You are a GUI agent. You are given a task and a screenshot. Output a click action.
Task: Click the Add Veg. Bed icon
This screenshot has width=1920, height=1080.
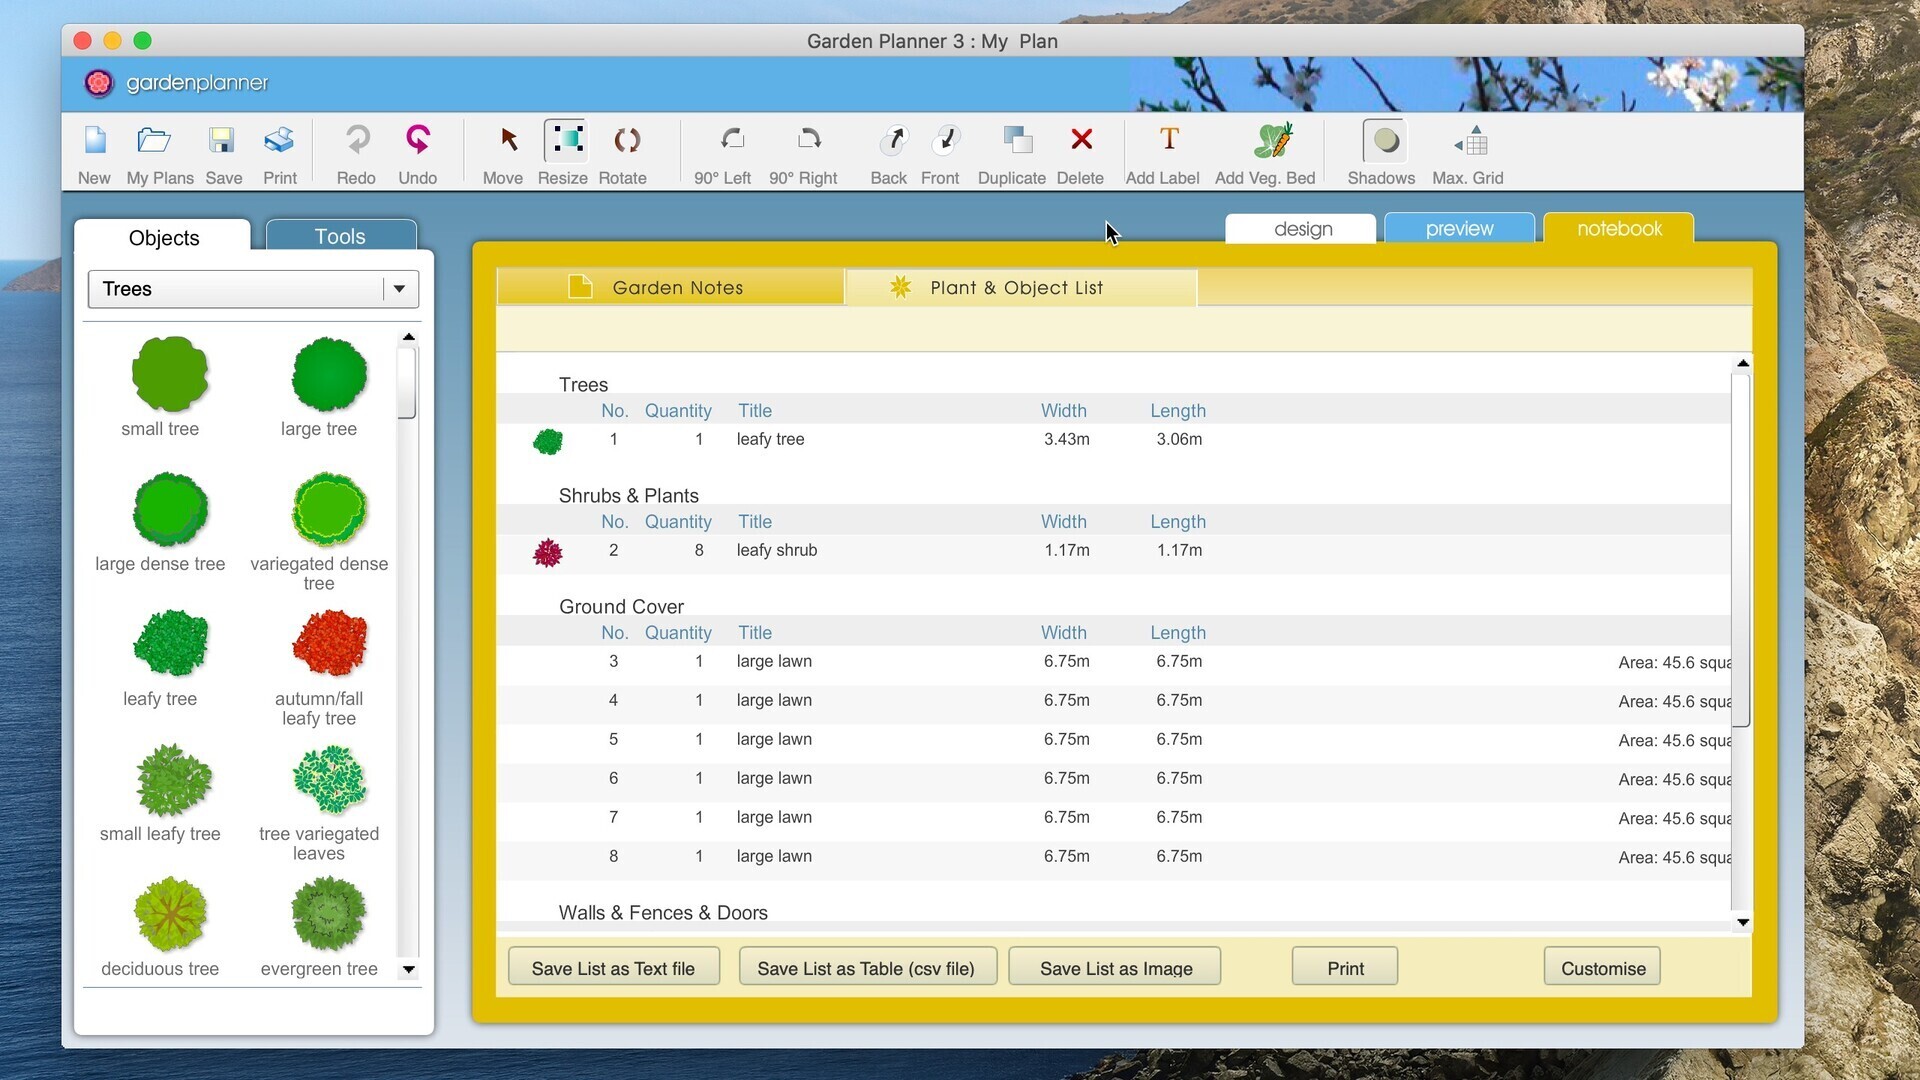(x=1273, y=141)
